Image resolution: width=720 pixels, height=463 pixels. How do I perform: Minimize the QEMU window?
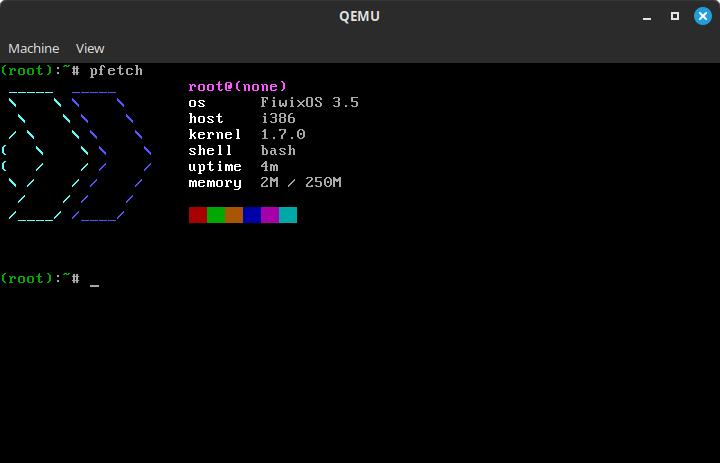click(649, 16)
